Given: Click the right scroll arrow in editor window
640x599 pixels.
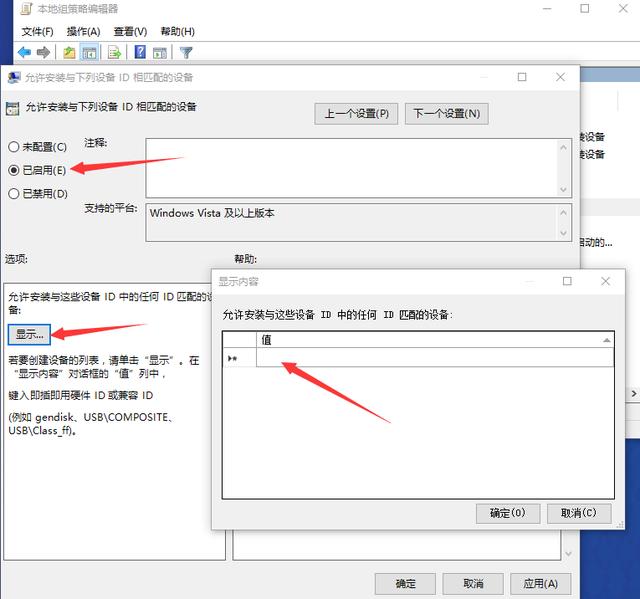Looking at the screenshot, I should (633, 394).
